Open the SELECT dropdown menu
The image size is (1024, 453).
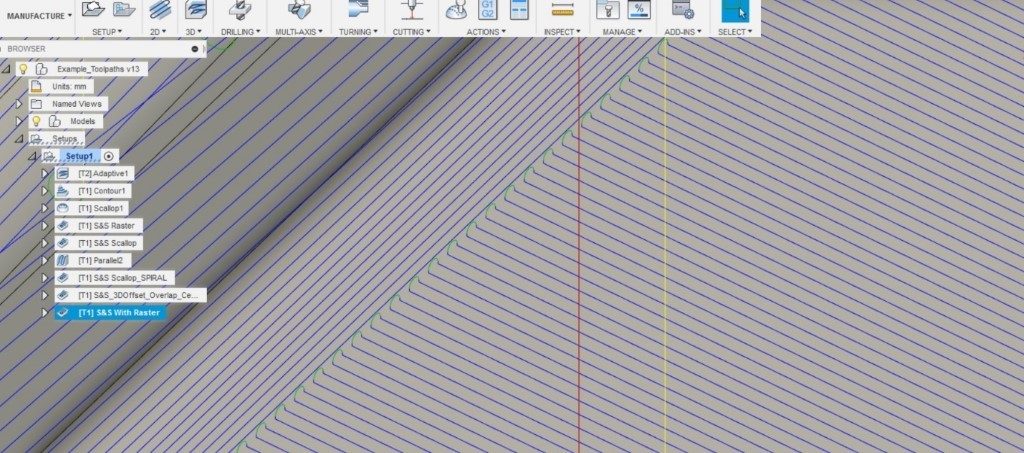[735, 31]
